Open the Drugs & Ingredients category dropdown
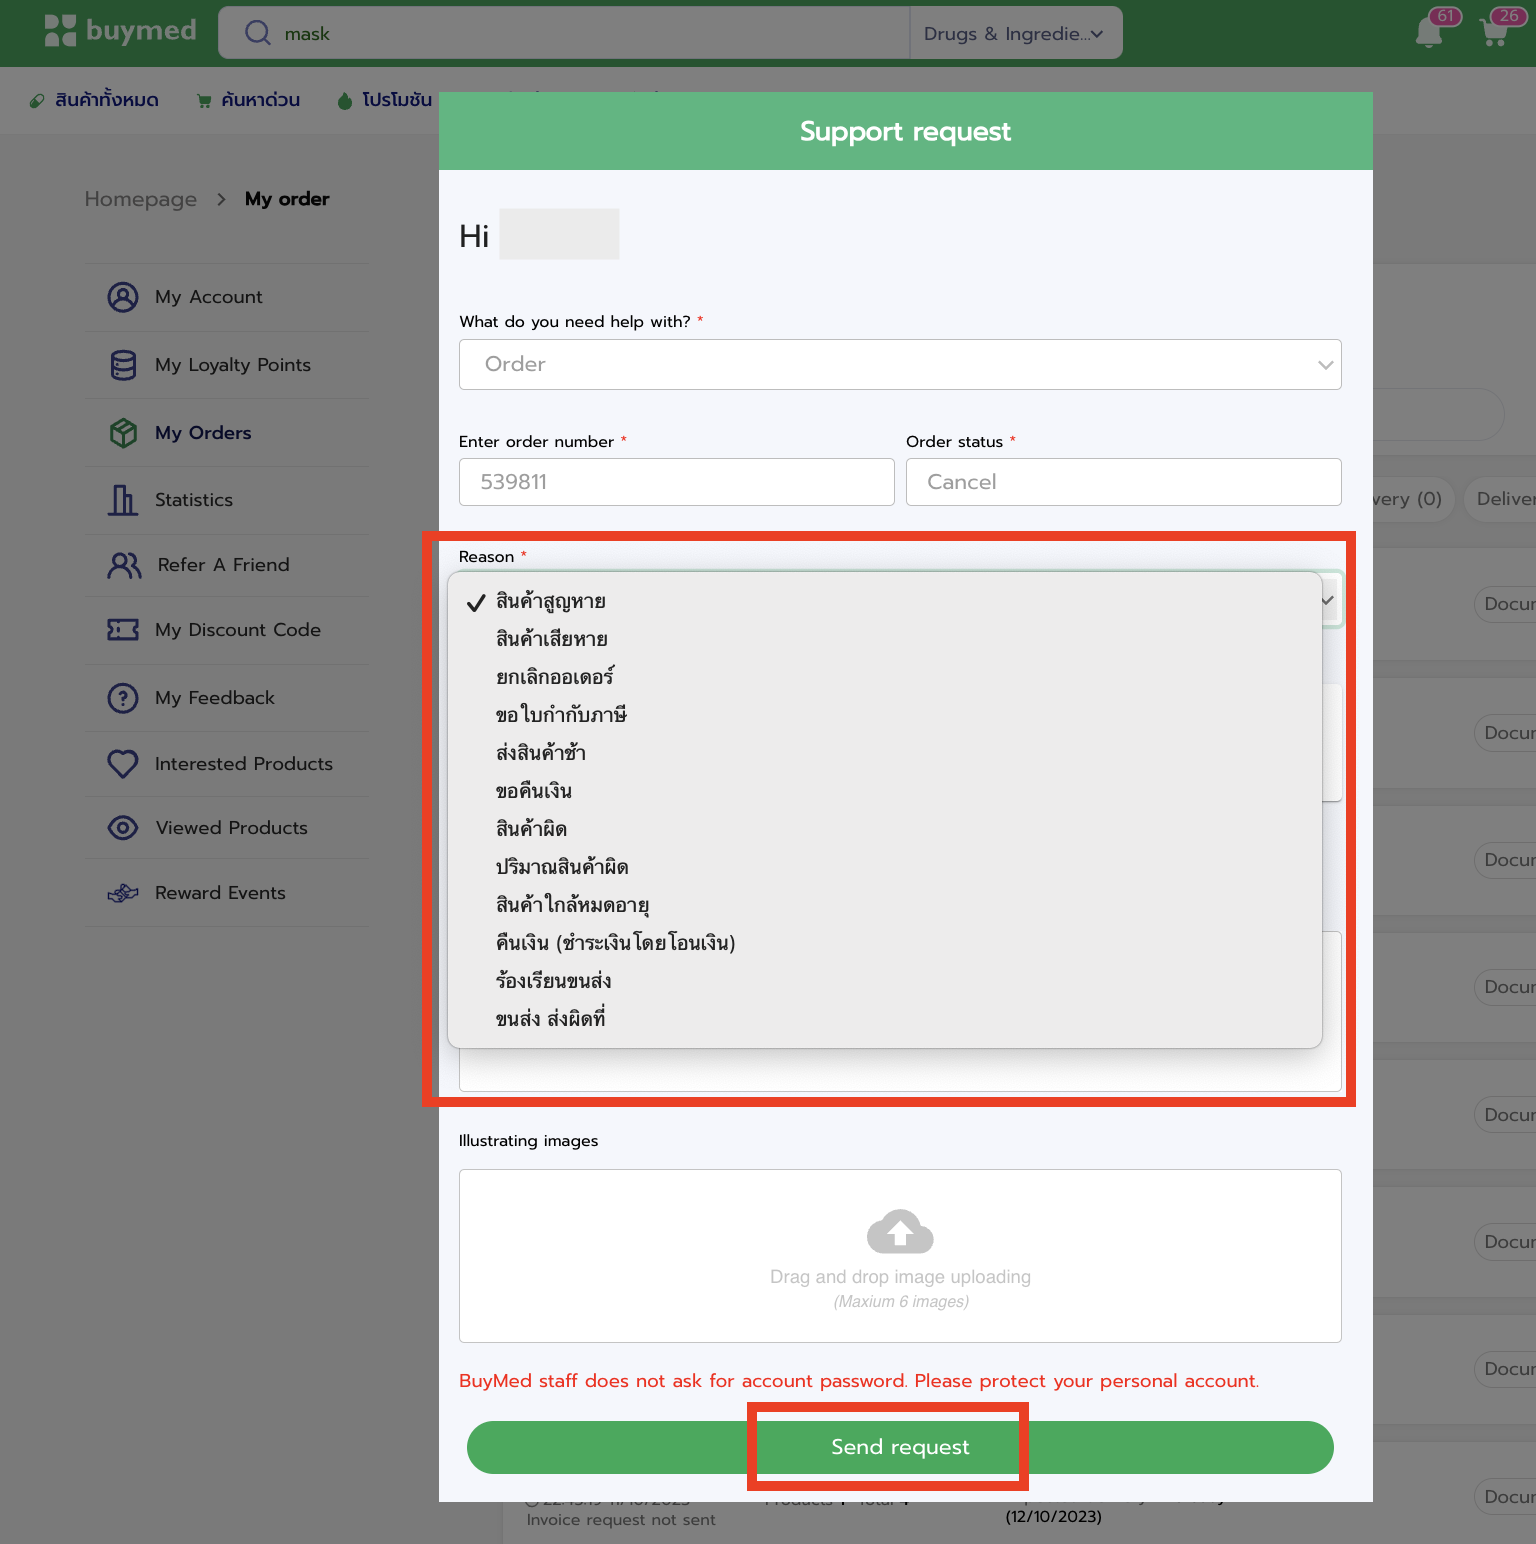The width and height of the screenshot is (1536, 1544). [x=1015, y=33]
